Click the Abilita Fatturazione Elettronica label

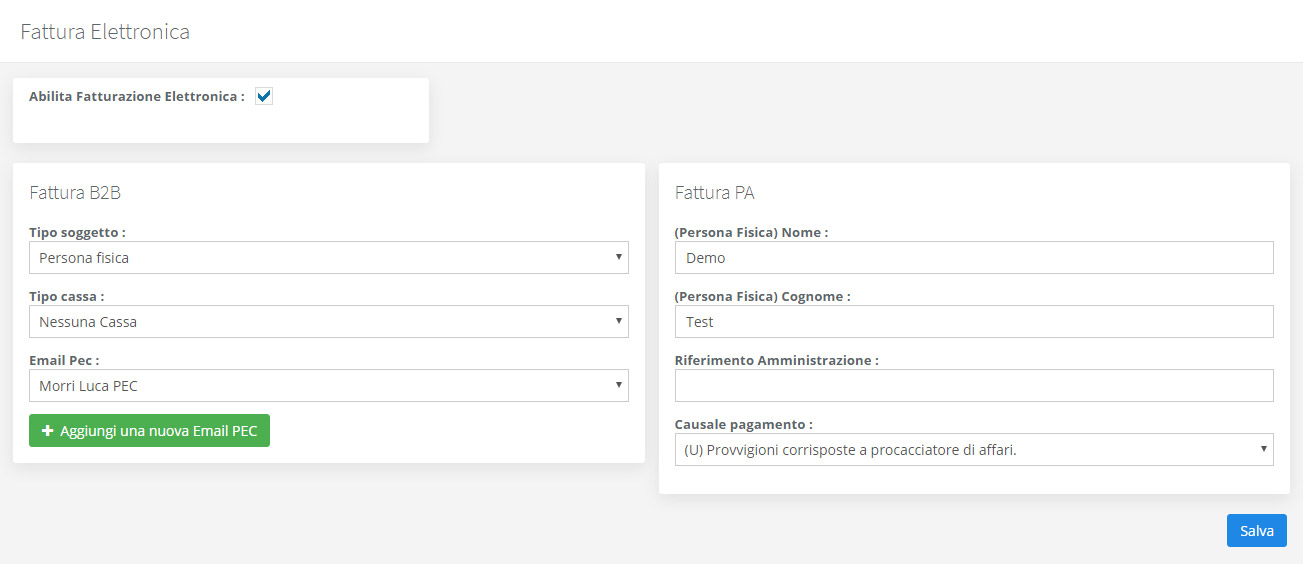137,97
